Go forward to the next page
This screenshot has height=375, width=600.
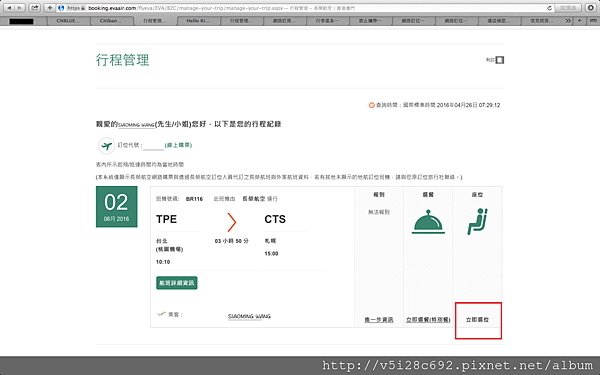point(20,8)
